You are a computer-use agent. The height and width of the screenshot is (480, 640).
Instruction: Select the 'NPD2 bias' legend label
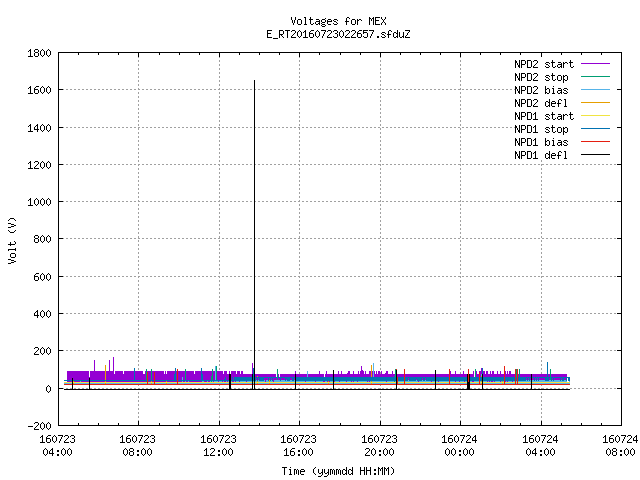(541, 90)
